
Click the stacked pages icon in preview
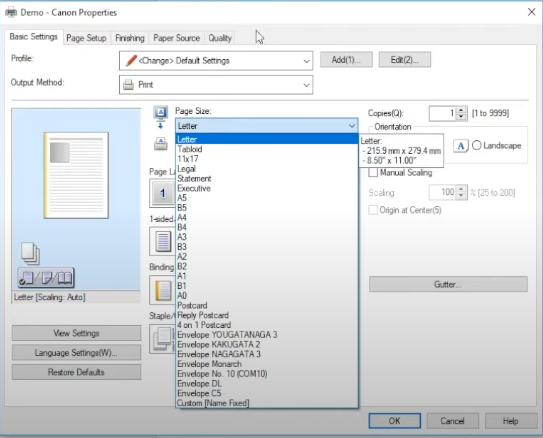tap(30, 253)
